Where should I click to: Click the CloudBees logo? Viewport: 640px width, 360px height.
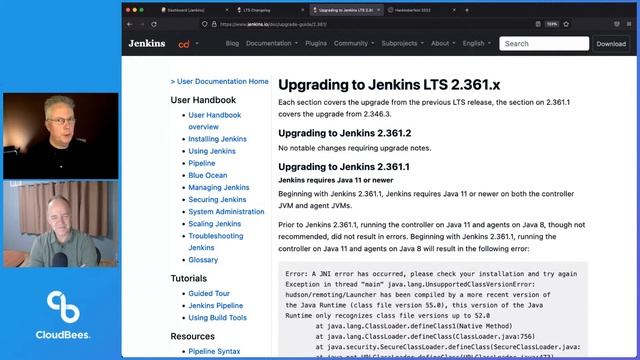click(62, 315)
